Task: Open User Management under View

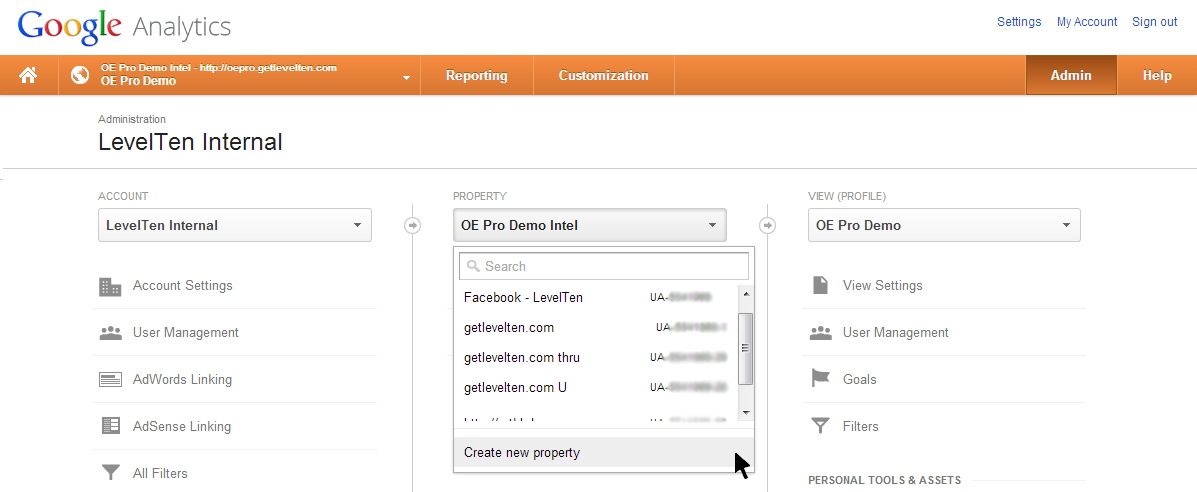Action: click(895, 332)
